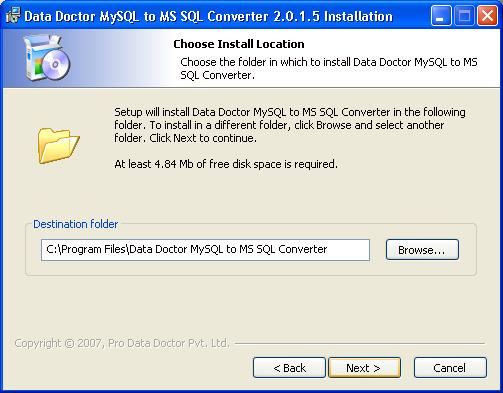This screenshot has width=503, height=393.
Task: Click the Browse... button
Action: (422, 249)
